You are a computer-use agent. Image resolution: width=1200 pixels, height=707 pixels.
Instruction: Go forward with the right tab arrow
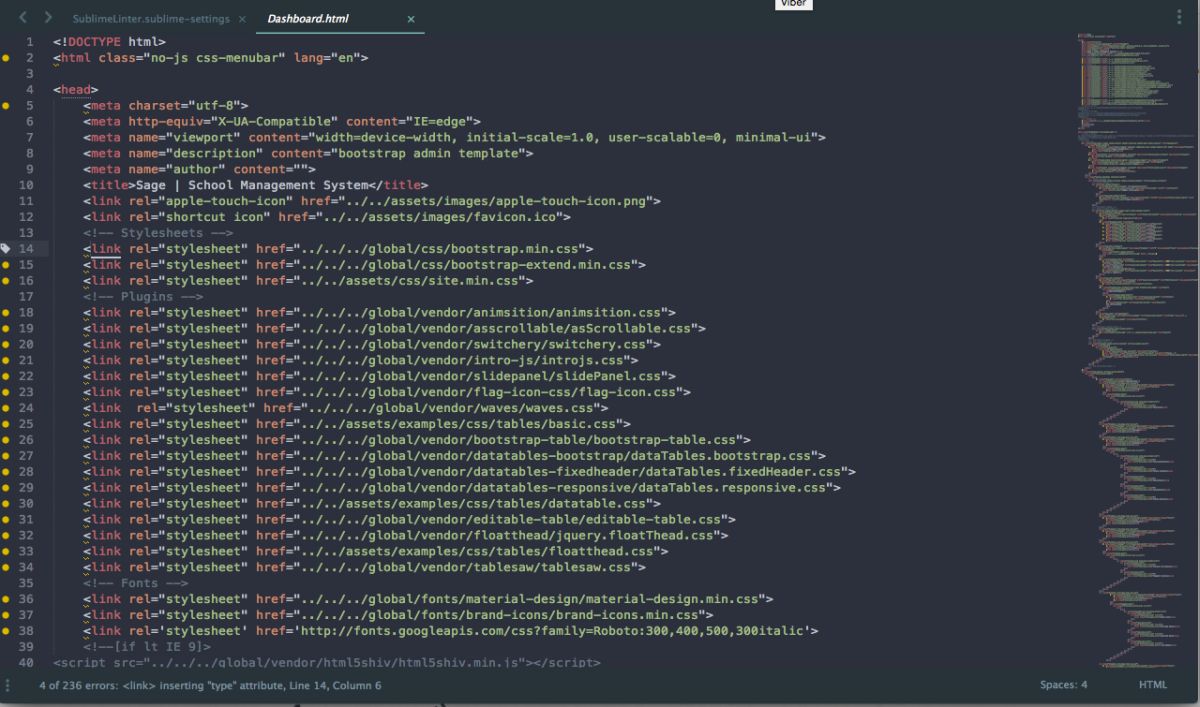pos(48,18)
